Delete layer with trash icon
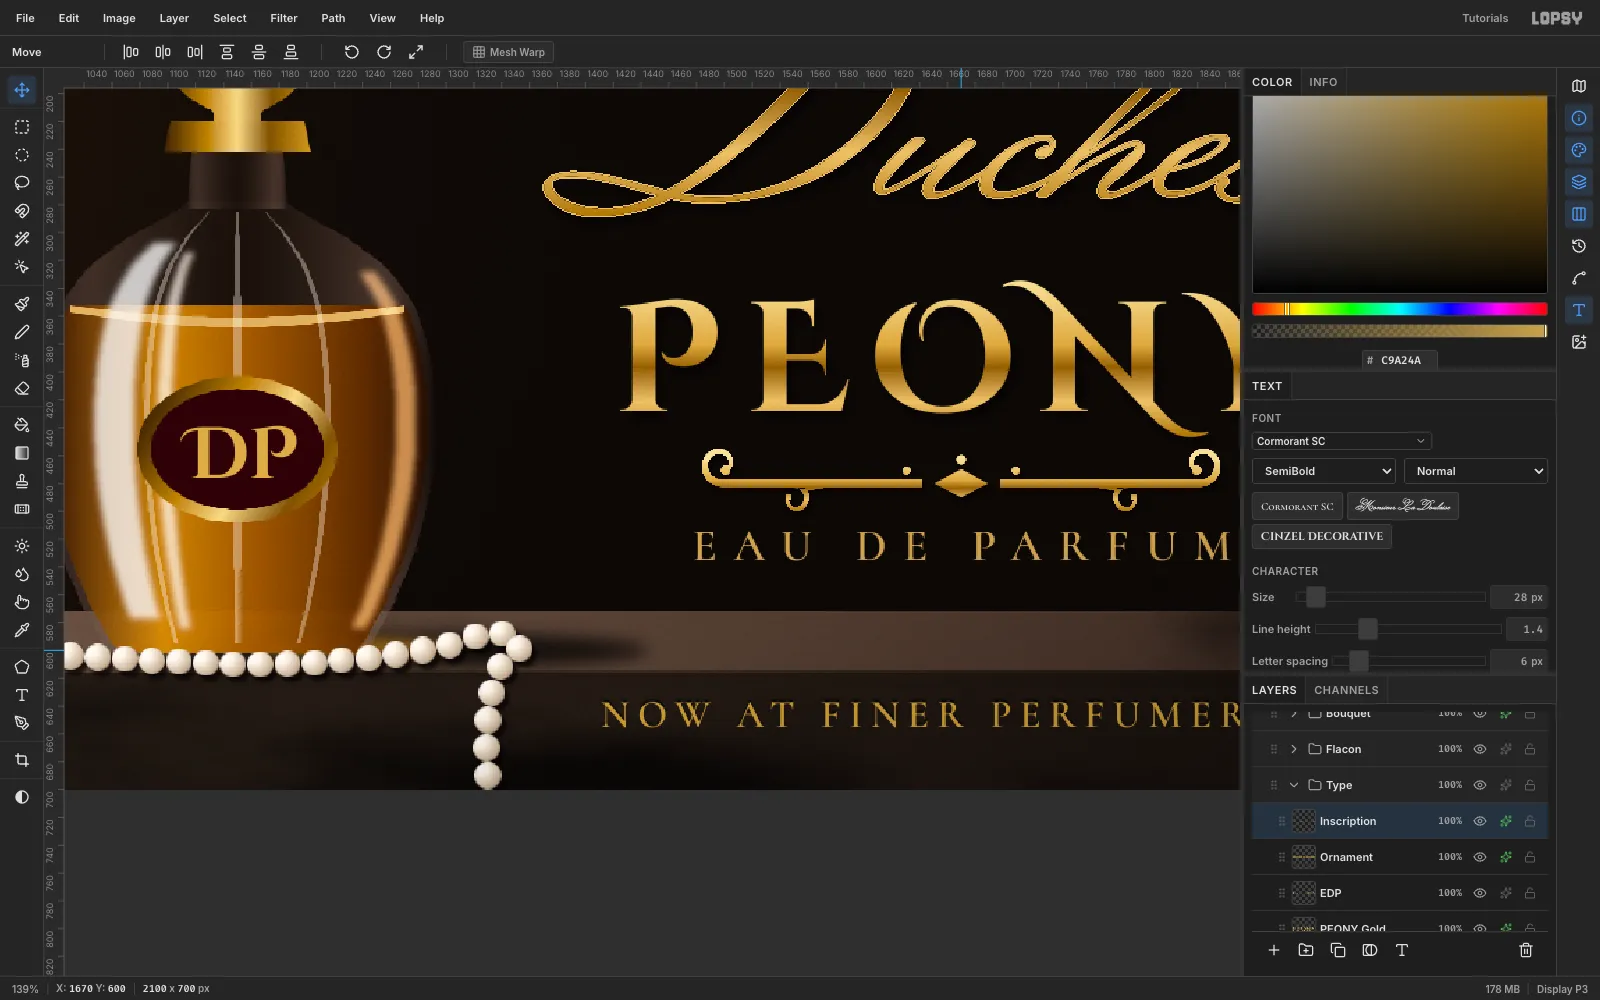The width and height of the screenshot is (1600, 1000). 1526,950
